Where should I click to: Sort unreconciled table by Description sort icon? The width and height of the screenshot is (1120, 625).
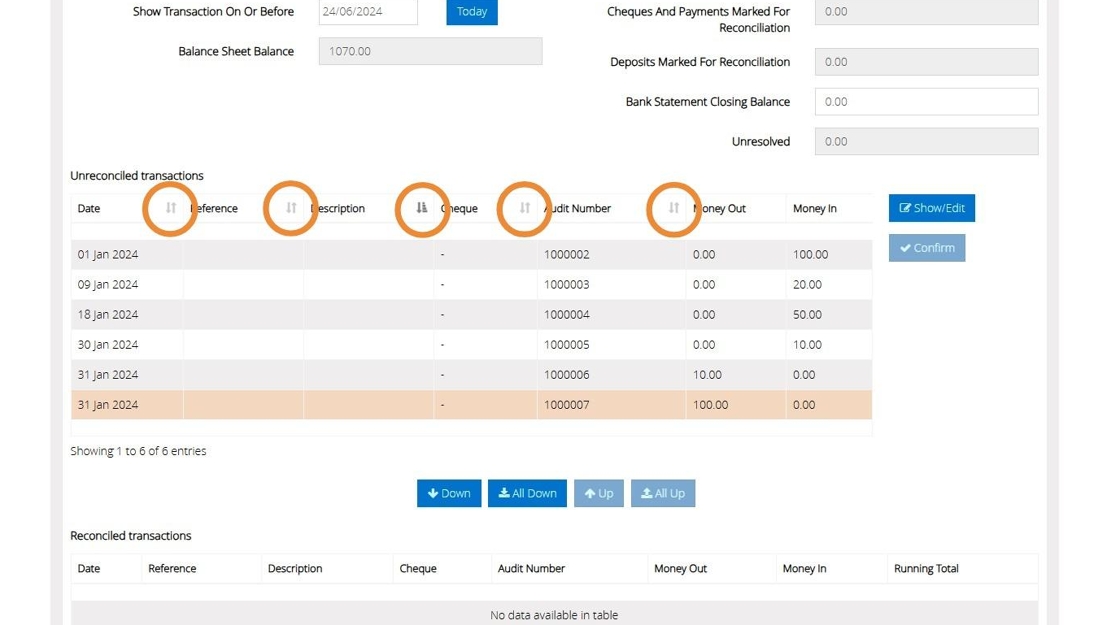[422, 208]
